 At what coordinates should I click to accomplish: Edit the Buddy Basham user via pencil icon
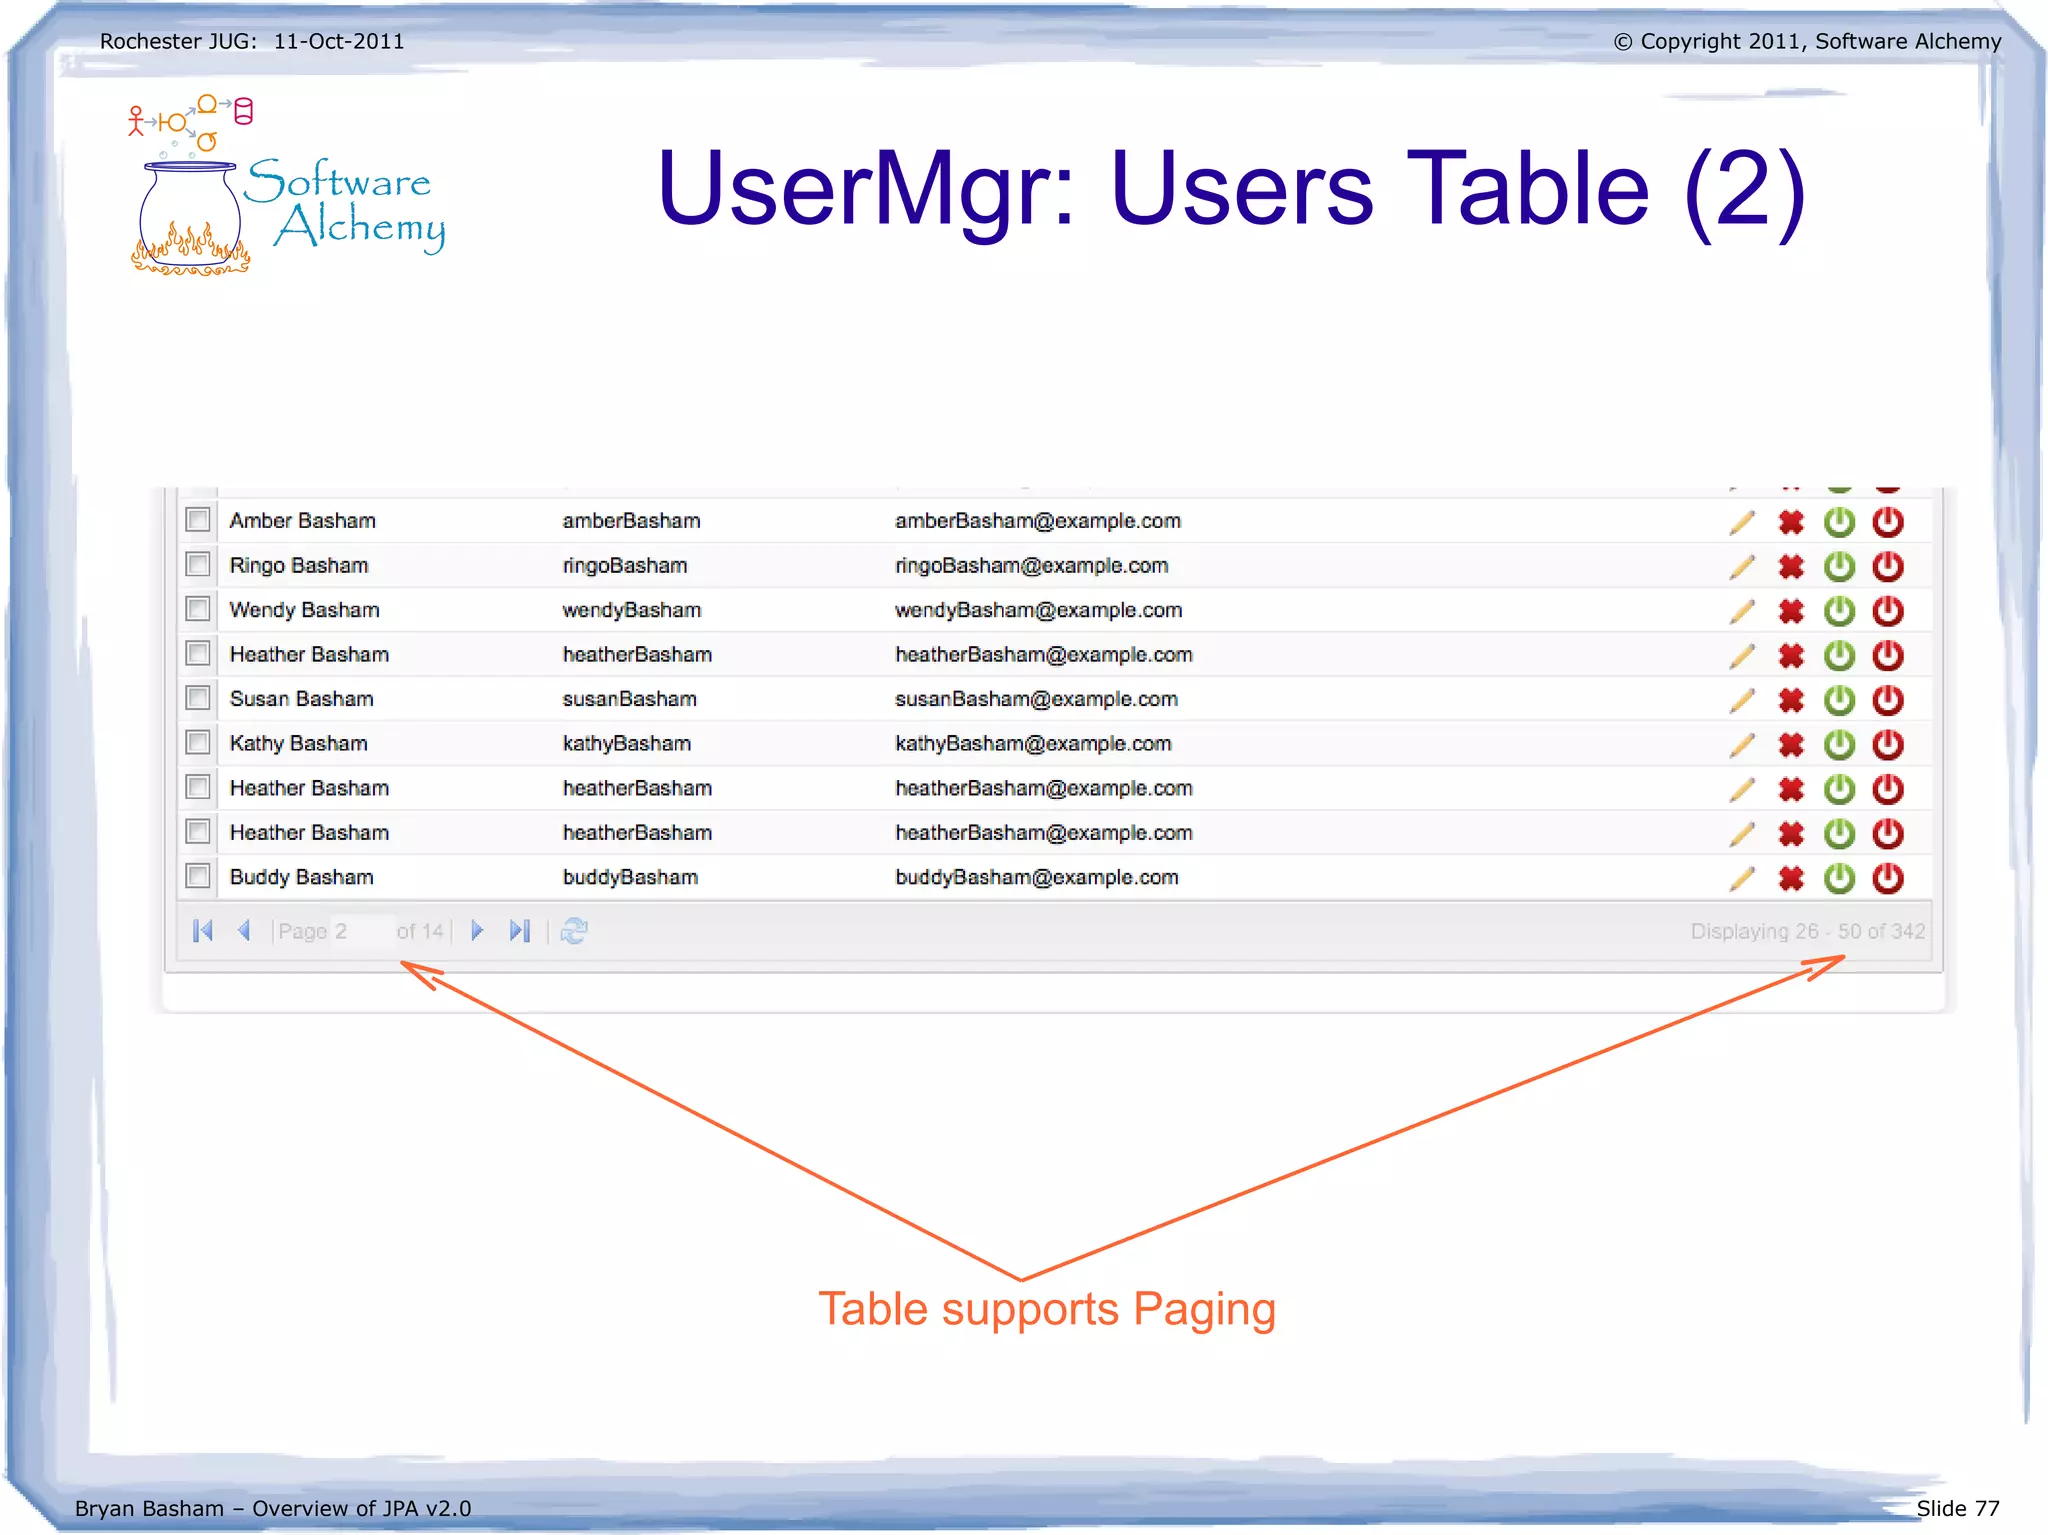[x=1742, y=879]
